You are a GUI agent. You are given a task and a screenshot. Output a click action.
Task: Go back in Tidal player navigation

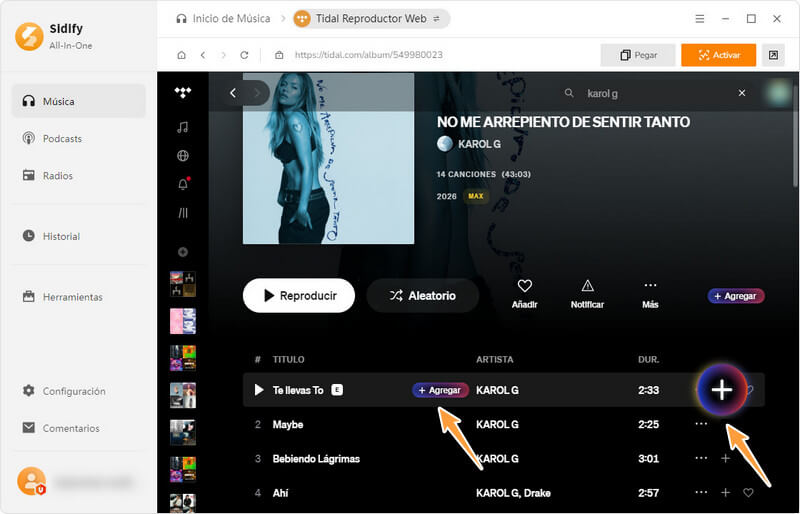(x=233, y=93)
